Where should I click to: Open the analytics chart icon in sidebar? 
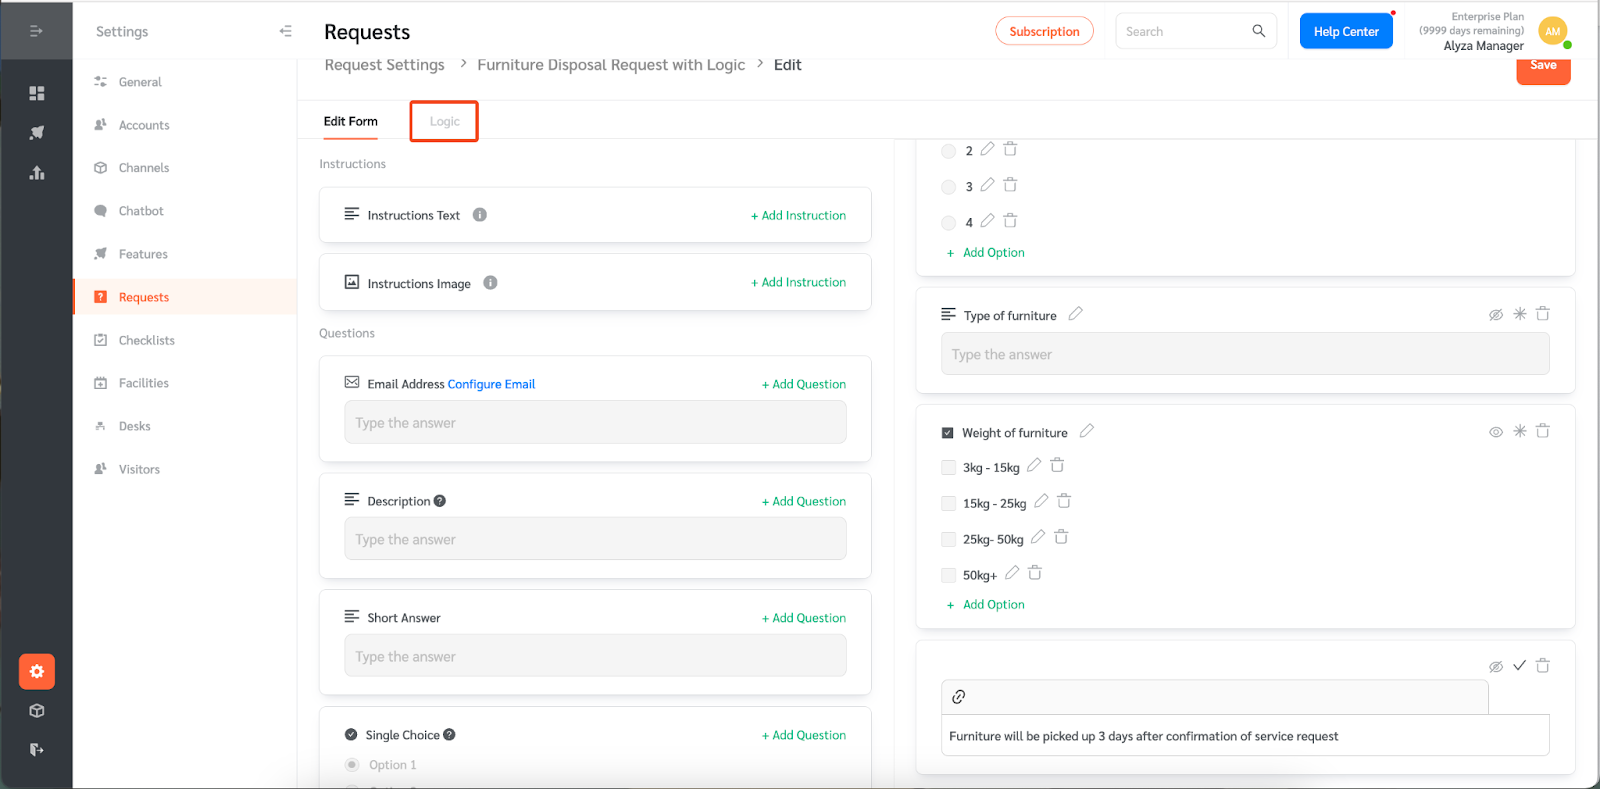(x=37, y=172)
